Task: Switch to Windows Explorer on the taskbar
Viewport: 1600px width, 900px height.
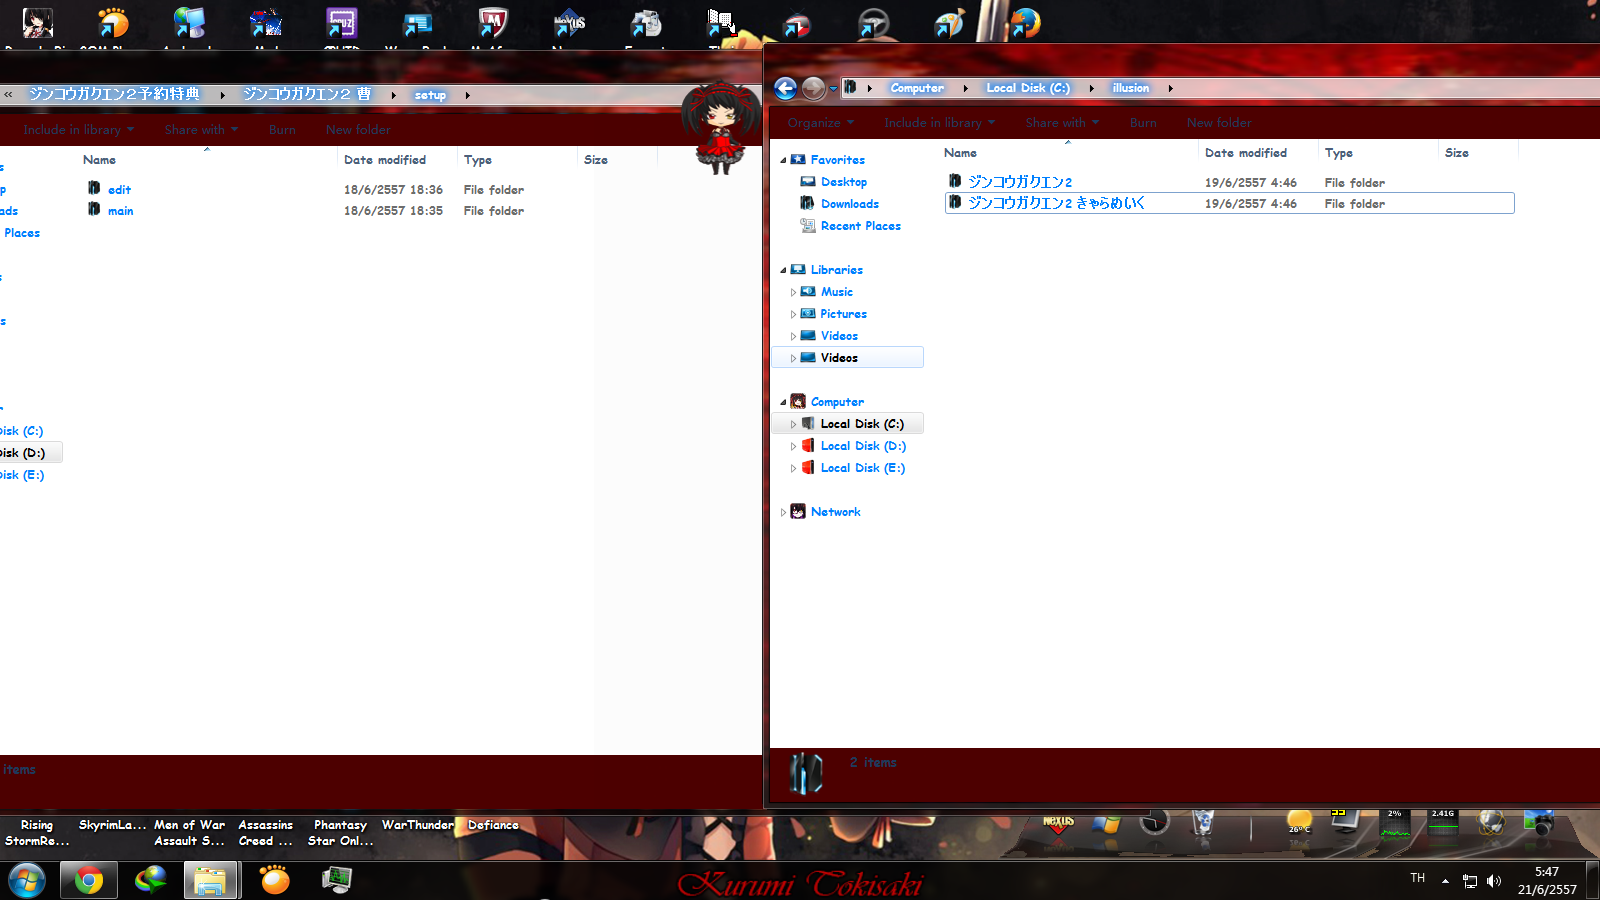Action: pyautogui.click(x=211, y=880)
